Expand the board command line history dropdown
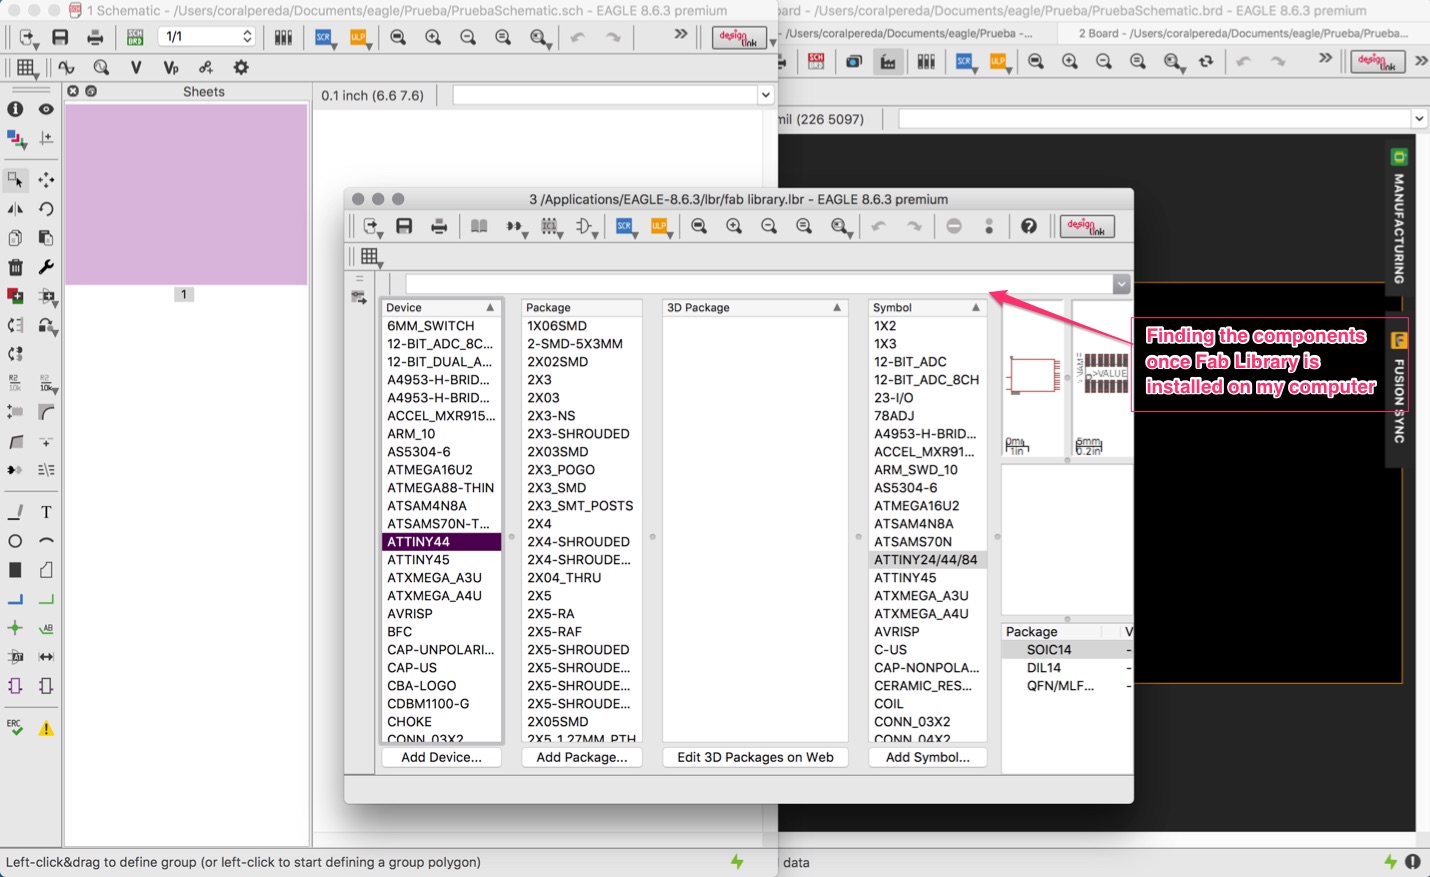 (1419, 119)
